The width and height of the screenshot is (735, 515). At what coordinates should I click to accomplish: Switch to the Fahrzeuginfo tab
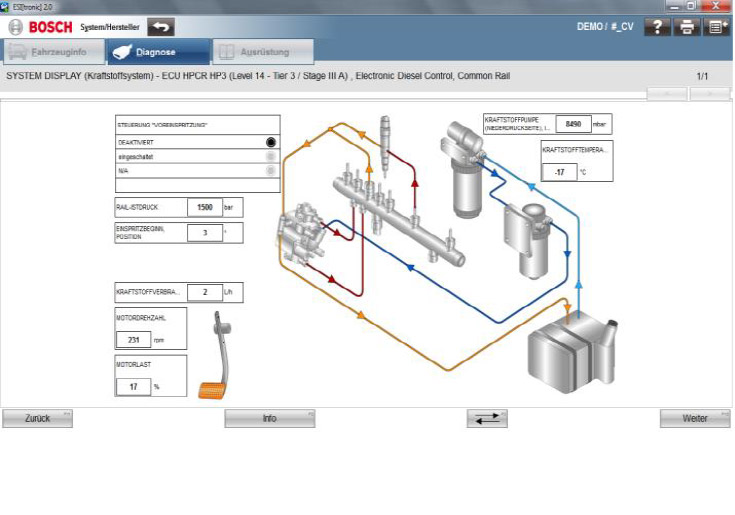click(53, 52)
